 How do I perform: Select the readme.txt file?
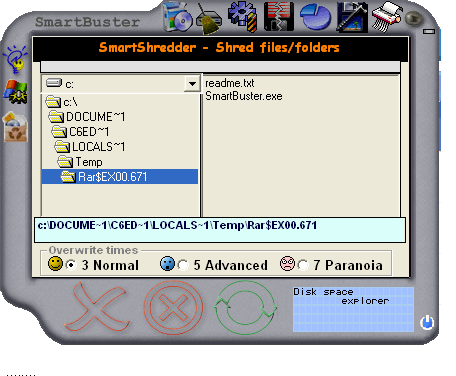[x=230, y=83]
